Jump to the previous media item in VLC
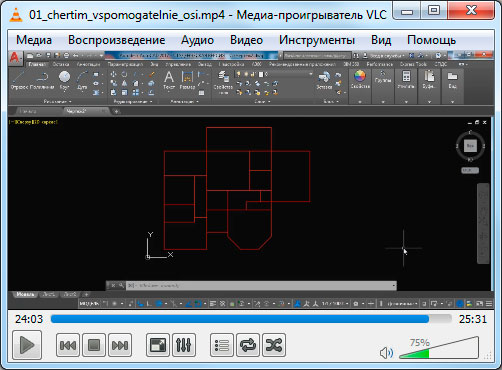This screenshot has width=502, height=370. point(68,345)
